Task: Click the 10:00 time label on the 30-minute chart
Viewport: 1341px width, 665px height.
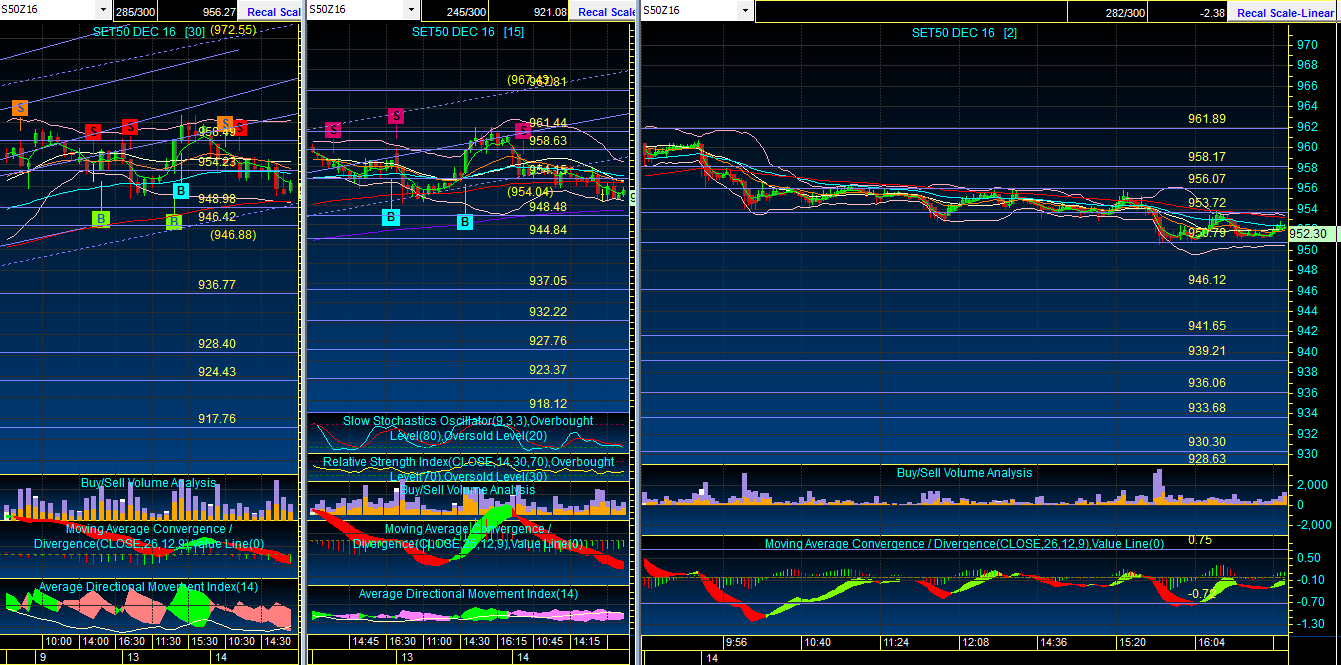Action: click(x=58, y=641)
